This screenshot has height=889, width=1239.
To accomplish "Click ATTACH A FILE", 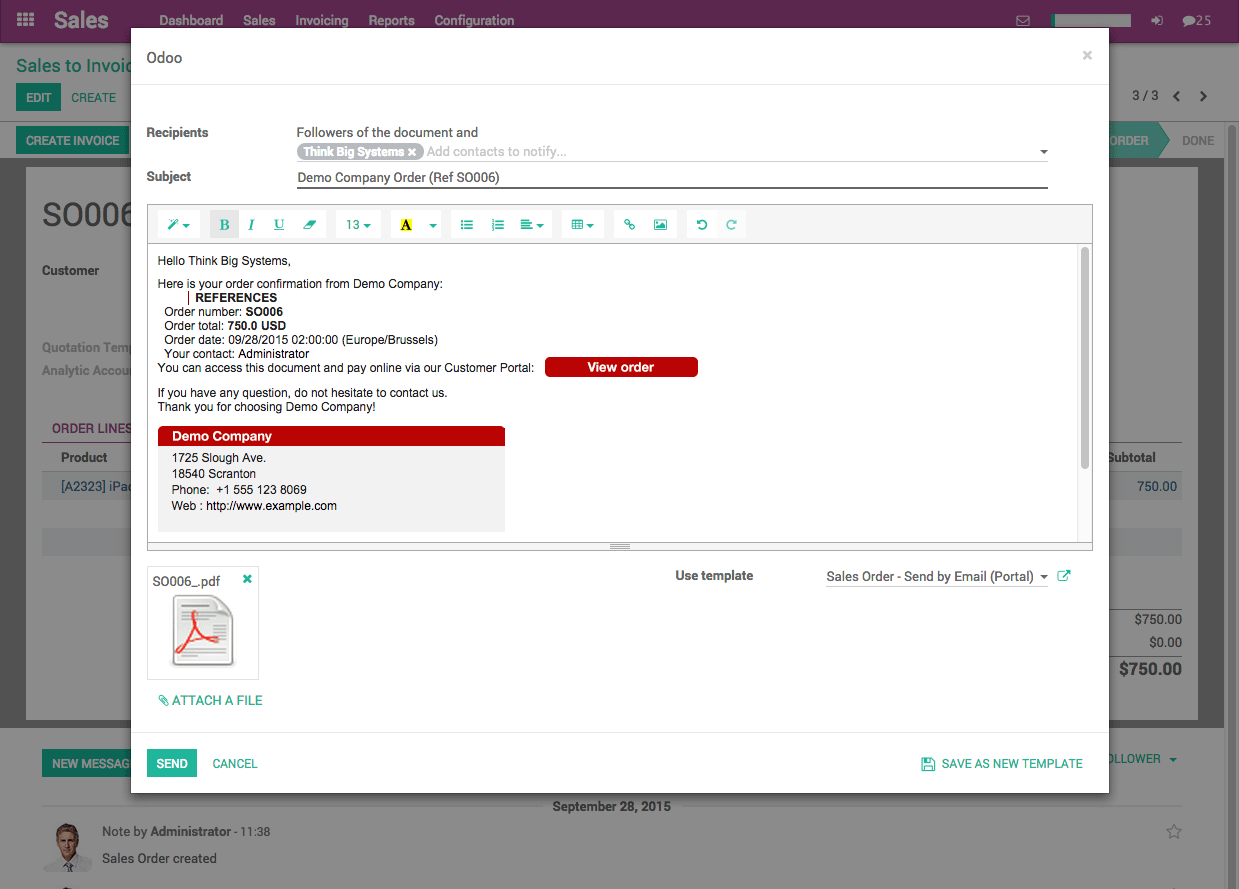I will pyautogui.click(x=210, y=700).
